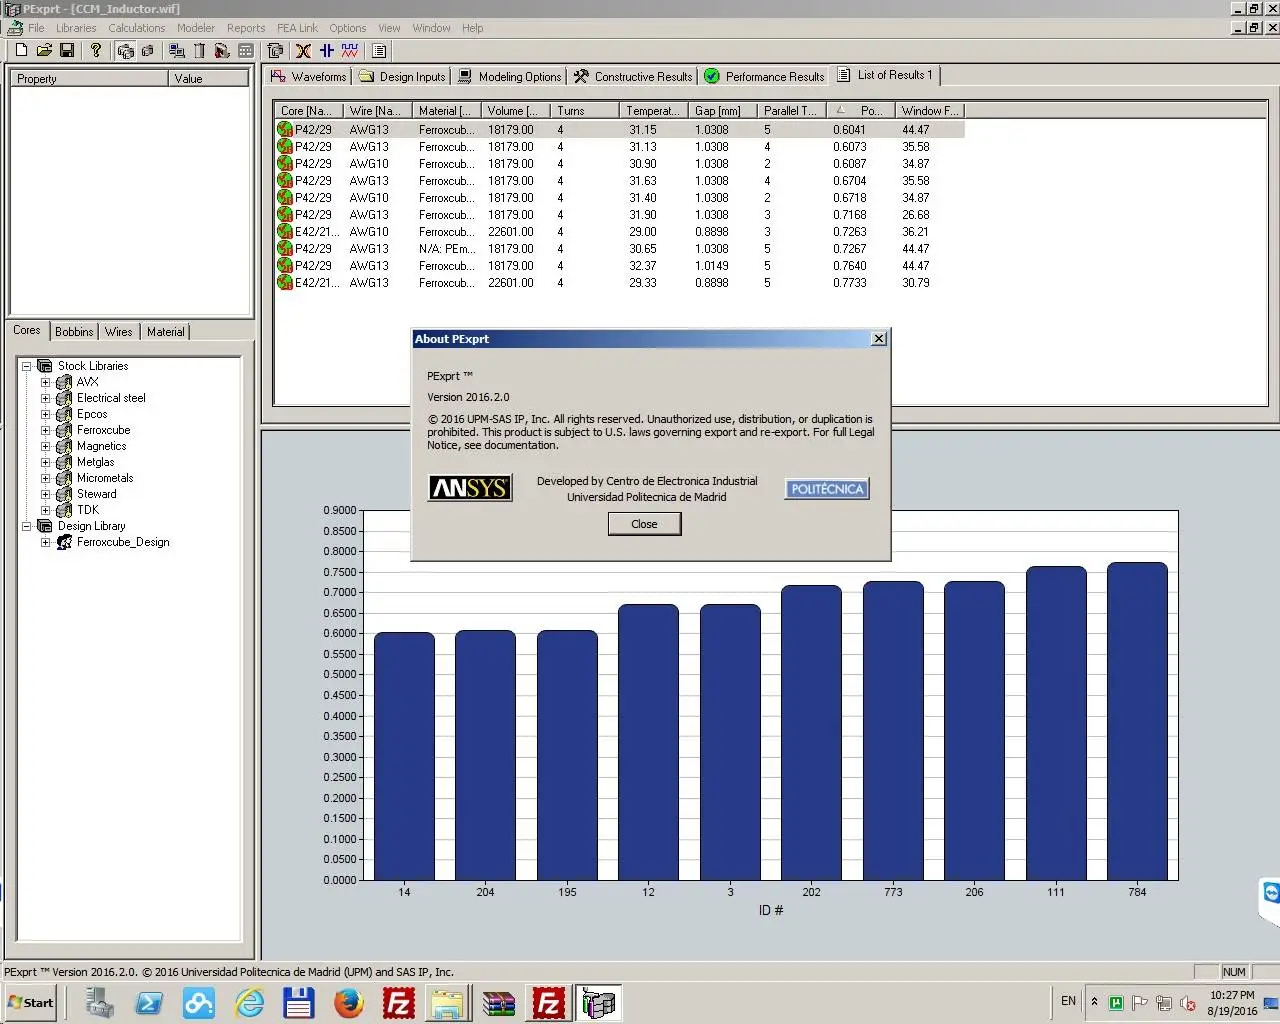Expand the Magnetics library node

click(x=45, y=446)
